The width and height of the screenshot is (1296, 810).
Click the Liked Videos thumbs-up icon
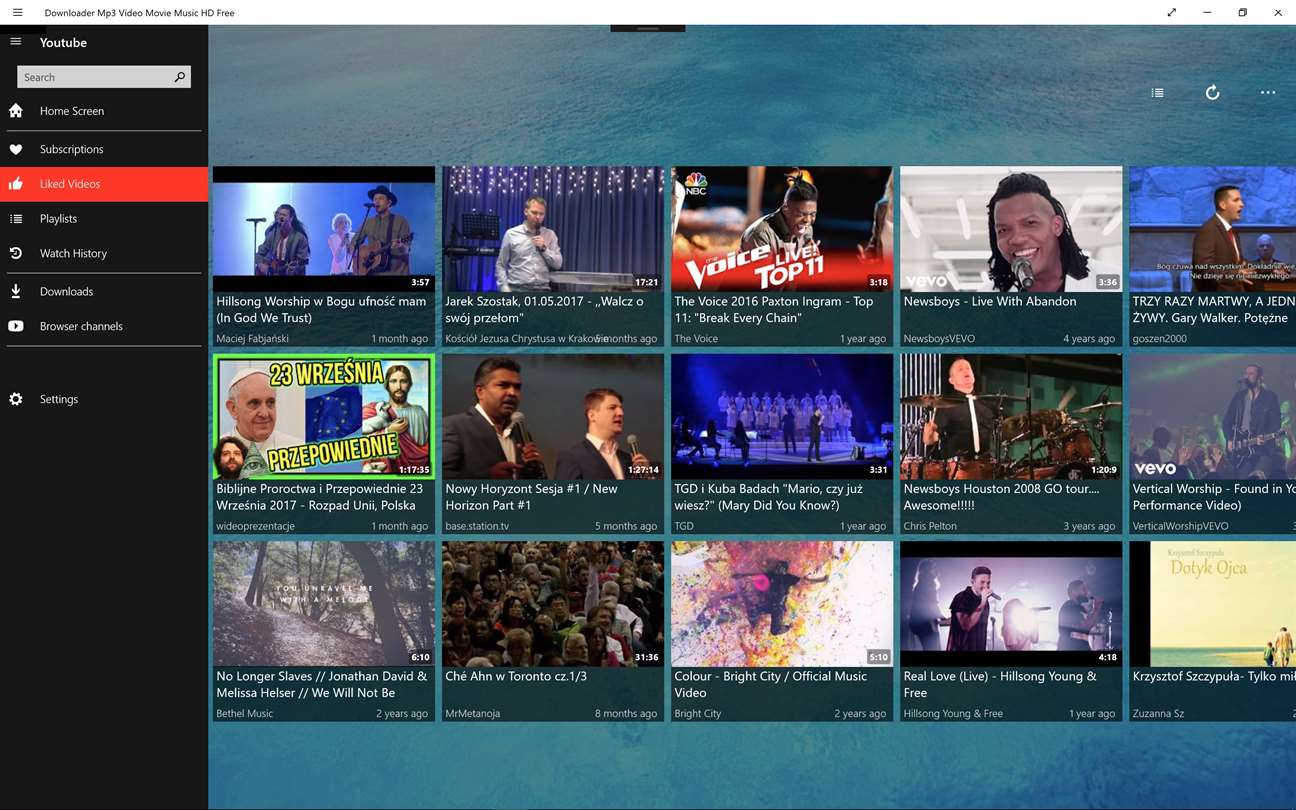click(16, 184)
